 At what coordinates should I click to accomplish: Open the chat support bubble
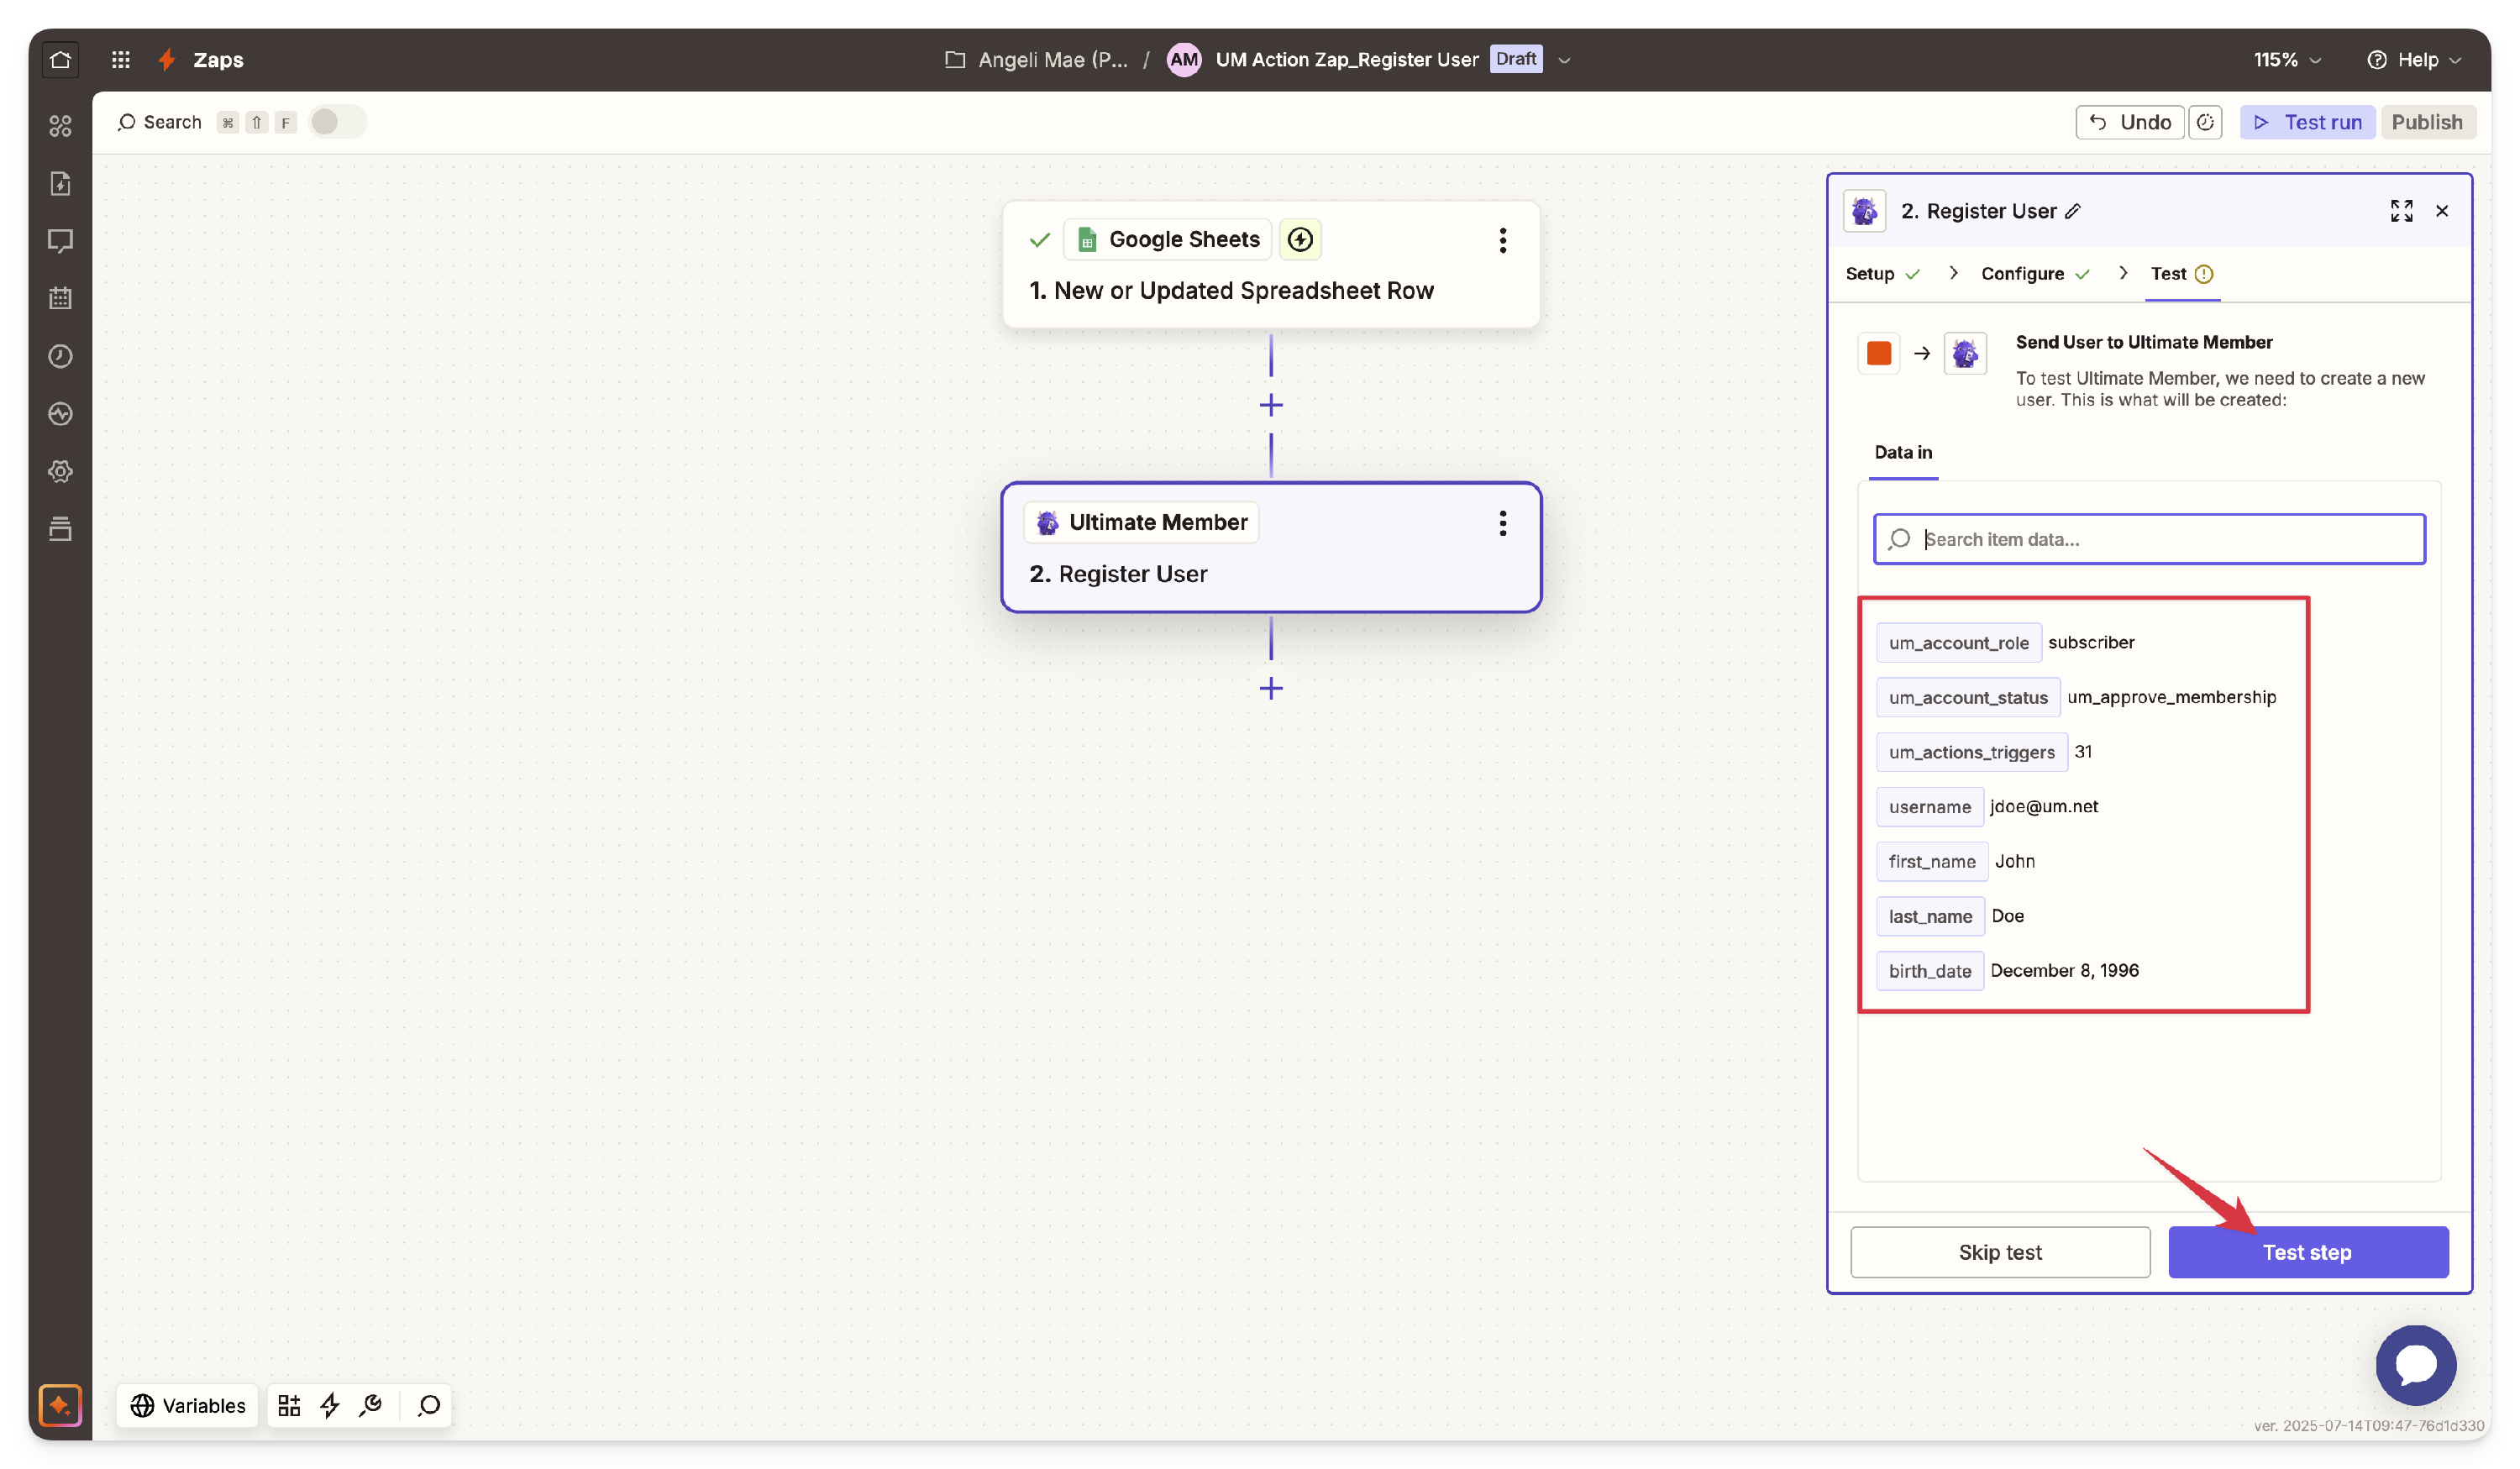[x=2415, y=1364]
